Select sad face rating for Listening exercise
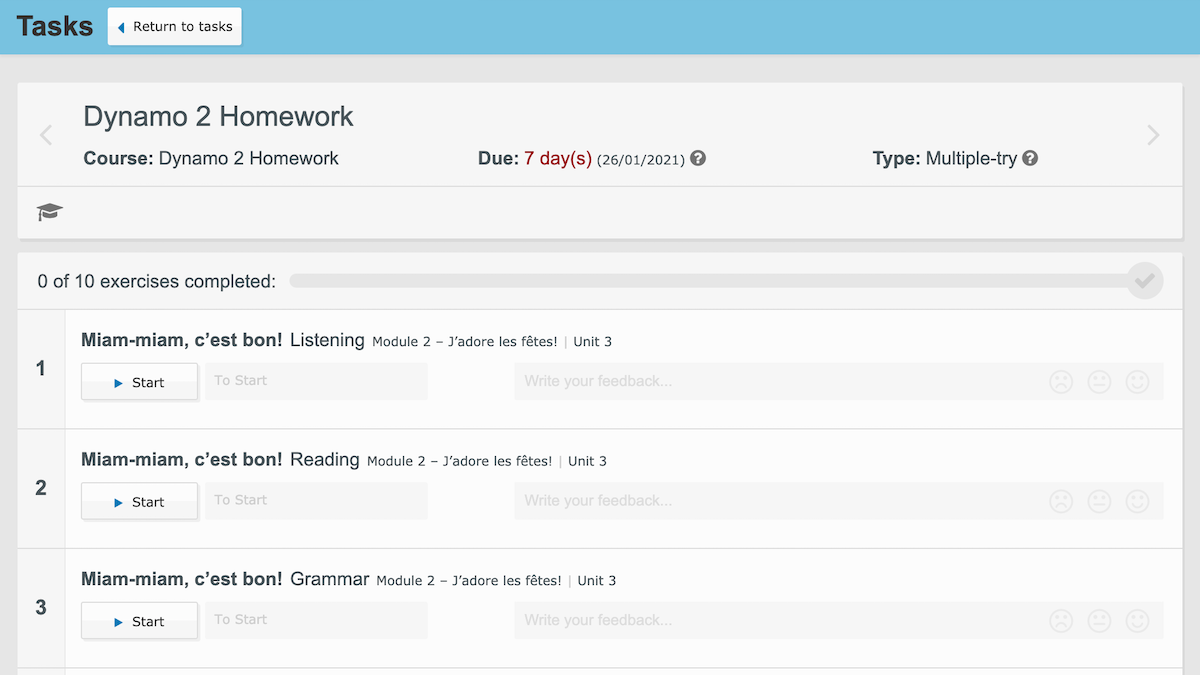Viewport: 1200px width, 675px height. click(x=1060, y=381)
